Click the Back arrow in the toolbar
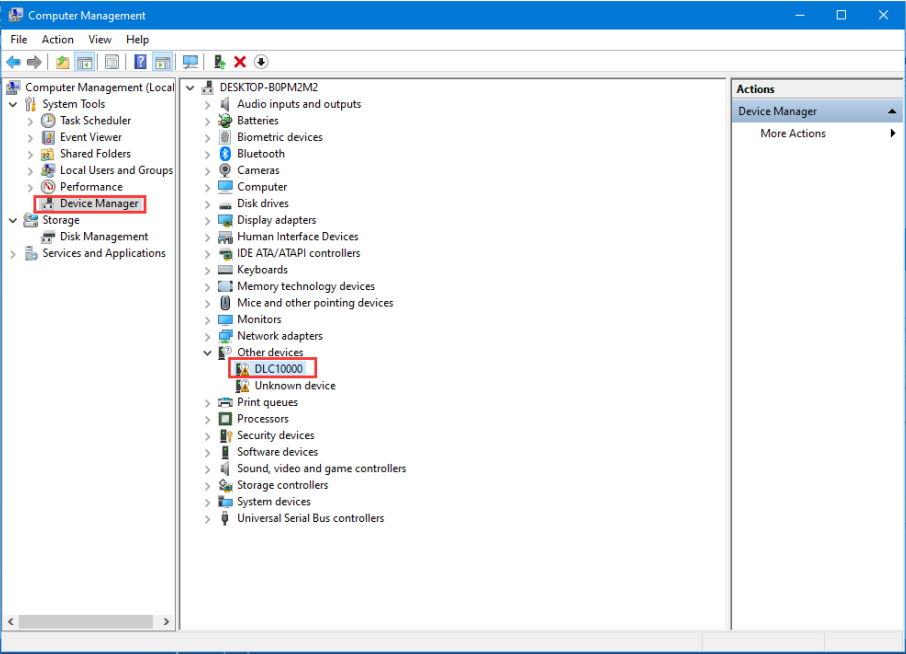Screen dimensions: 906x654 tap(13, 62)
